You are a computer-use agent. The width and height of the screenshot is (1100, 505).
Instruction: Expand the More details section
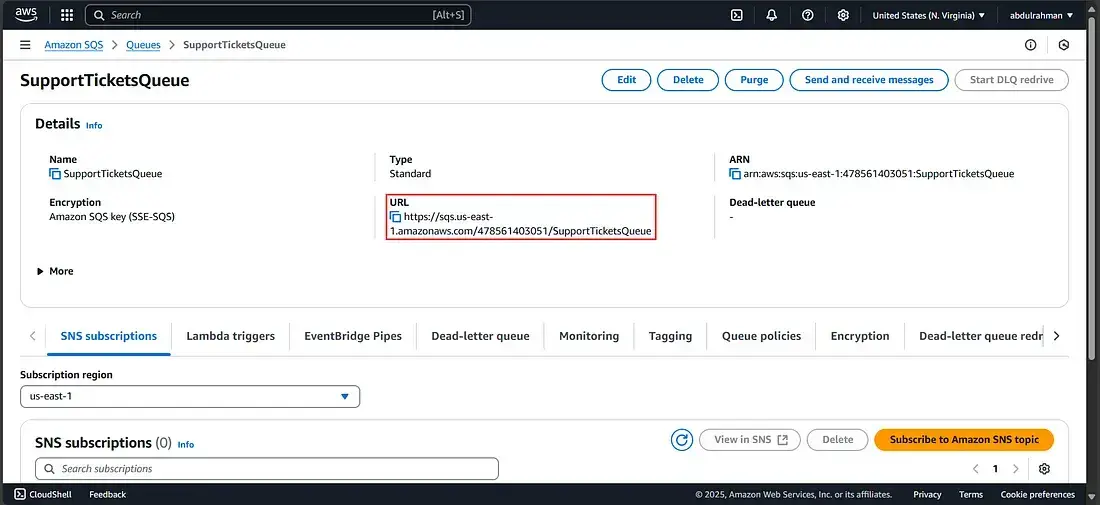[x=55, y=271]
